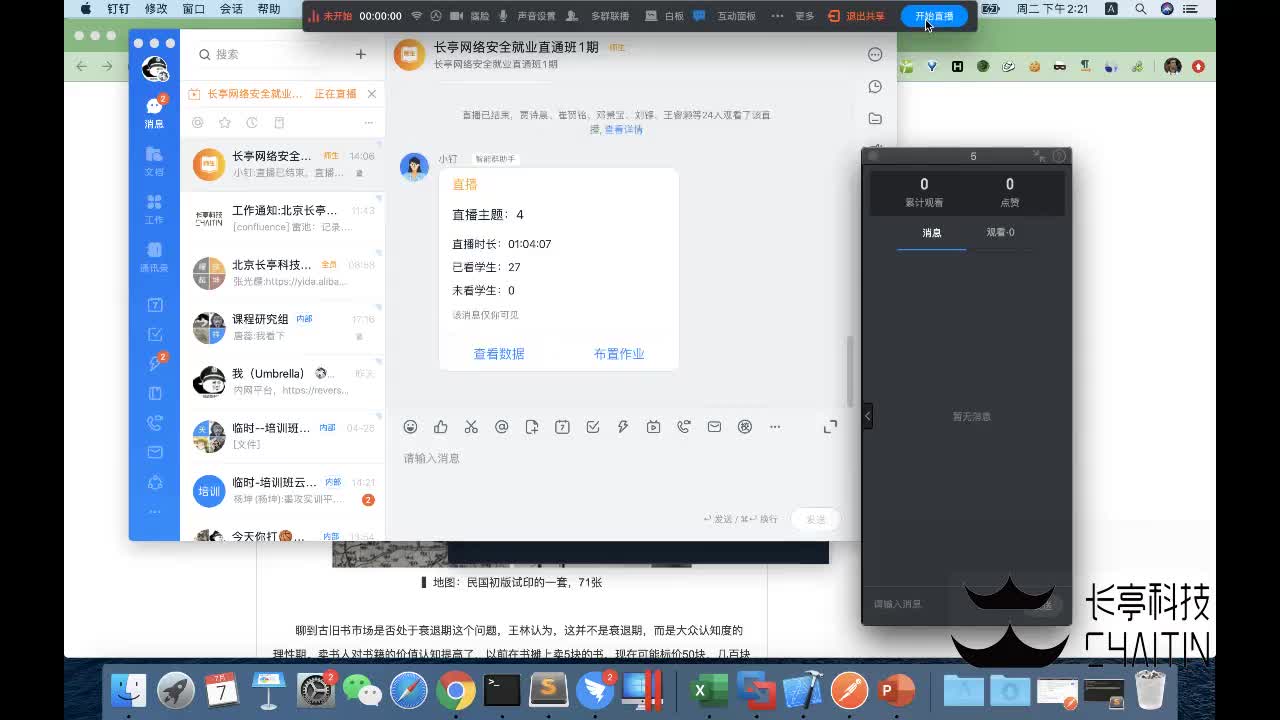Screen dimensions: 1280x720
Task: Click the lightning DING icon in chat toolbar
Action: (623, 427)
